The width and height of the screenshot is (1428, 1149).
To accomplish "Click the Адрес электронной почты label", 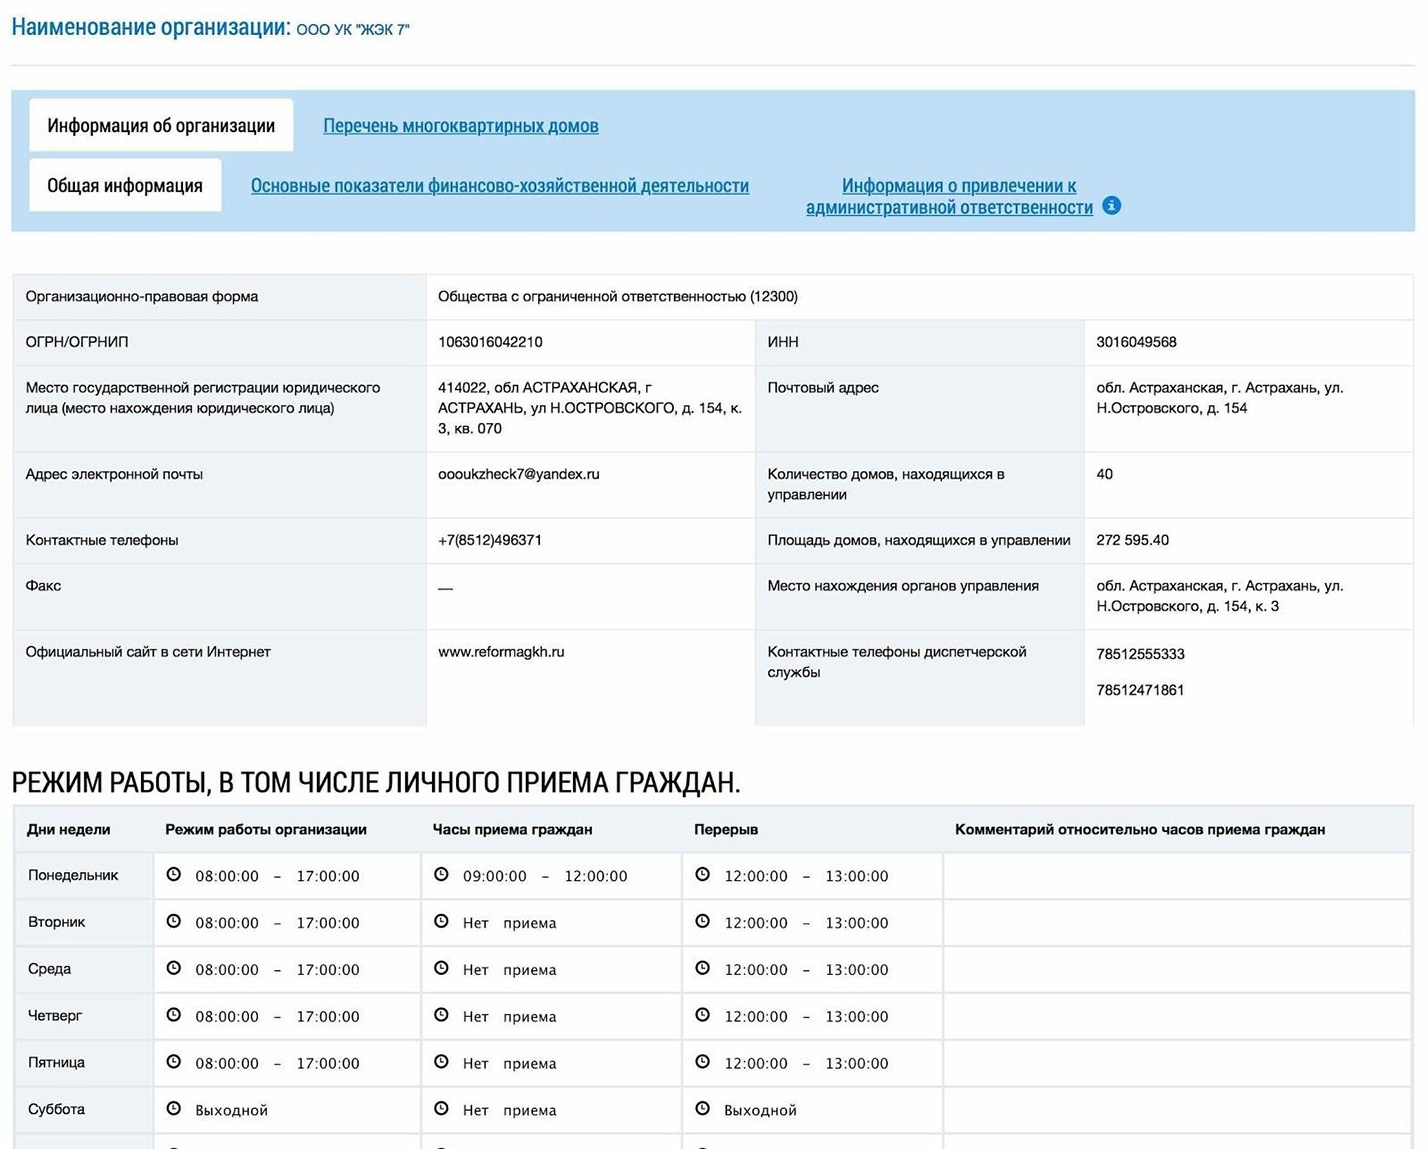I will 114,474.
